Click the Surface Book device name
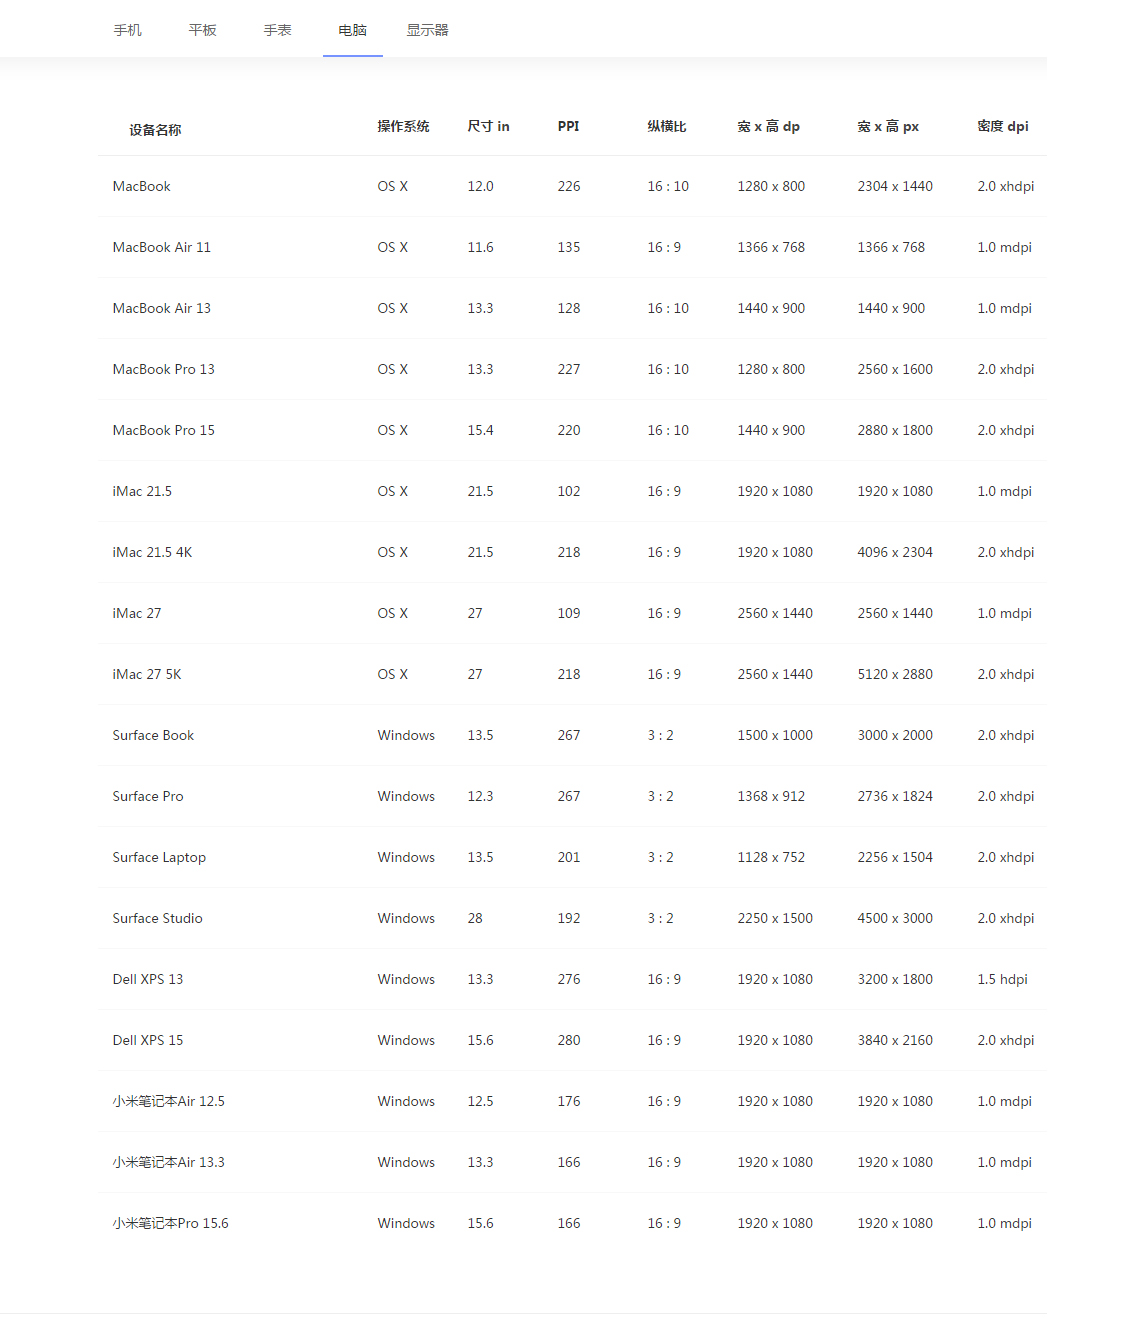This screenshot has height=1318, width=1135. (153, 735)
